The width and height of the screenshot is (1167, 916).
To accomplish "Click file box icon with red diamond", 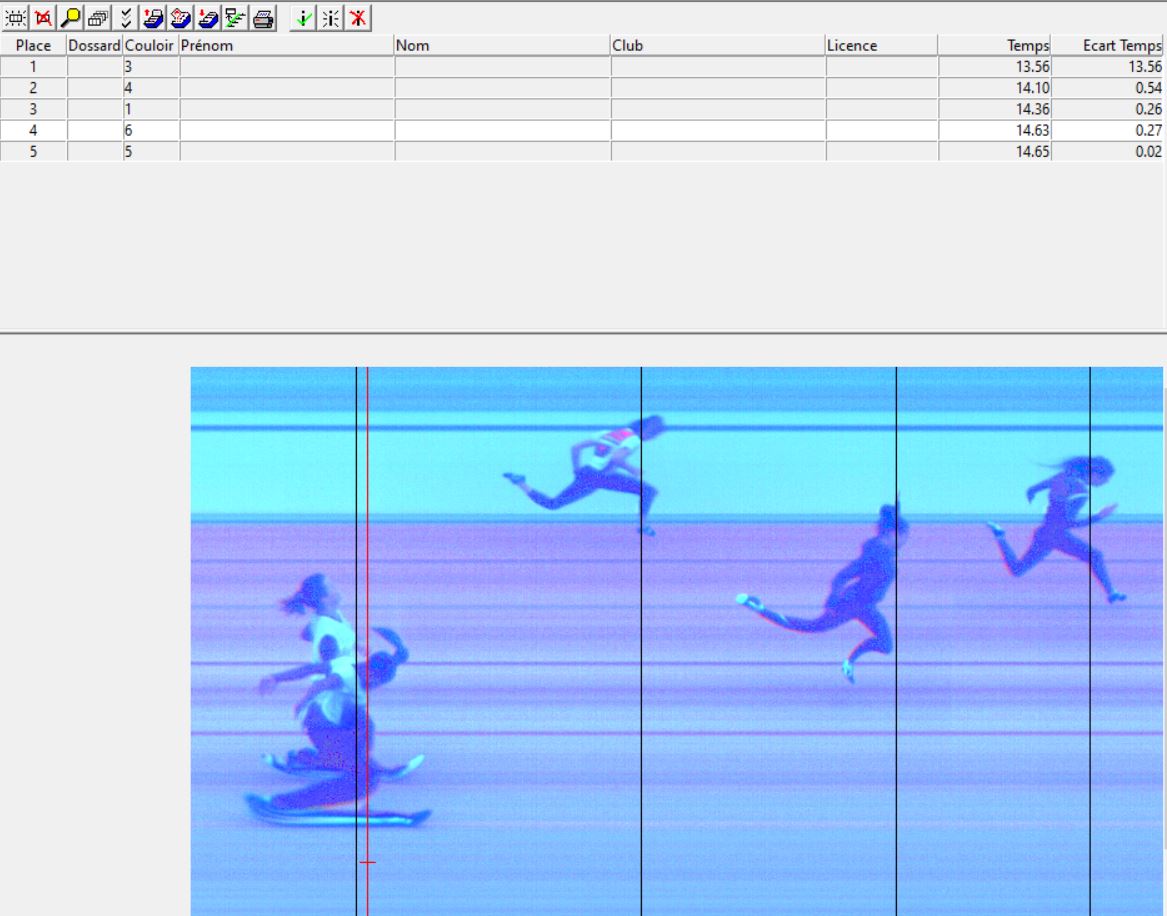I will point(181,18).
